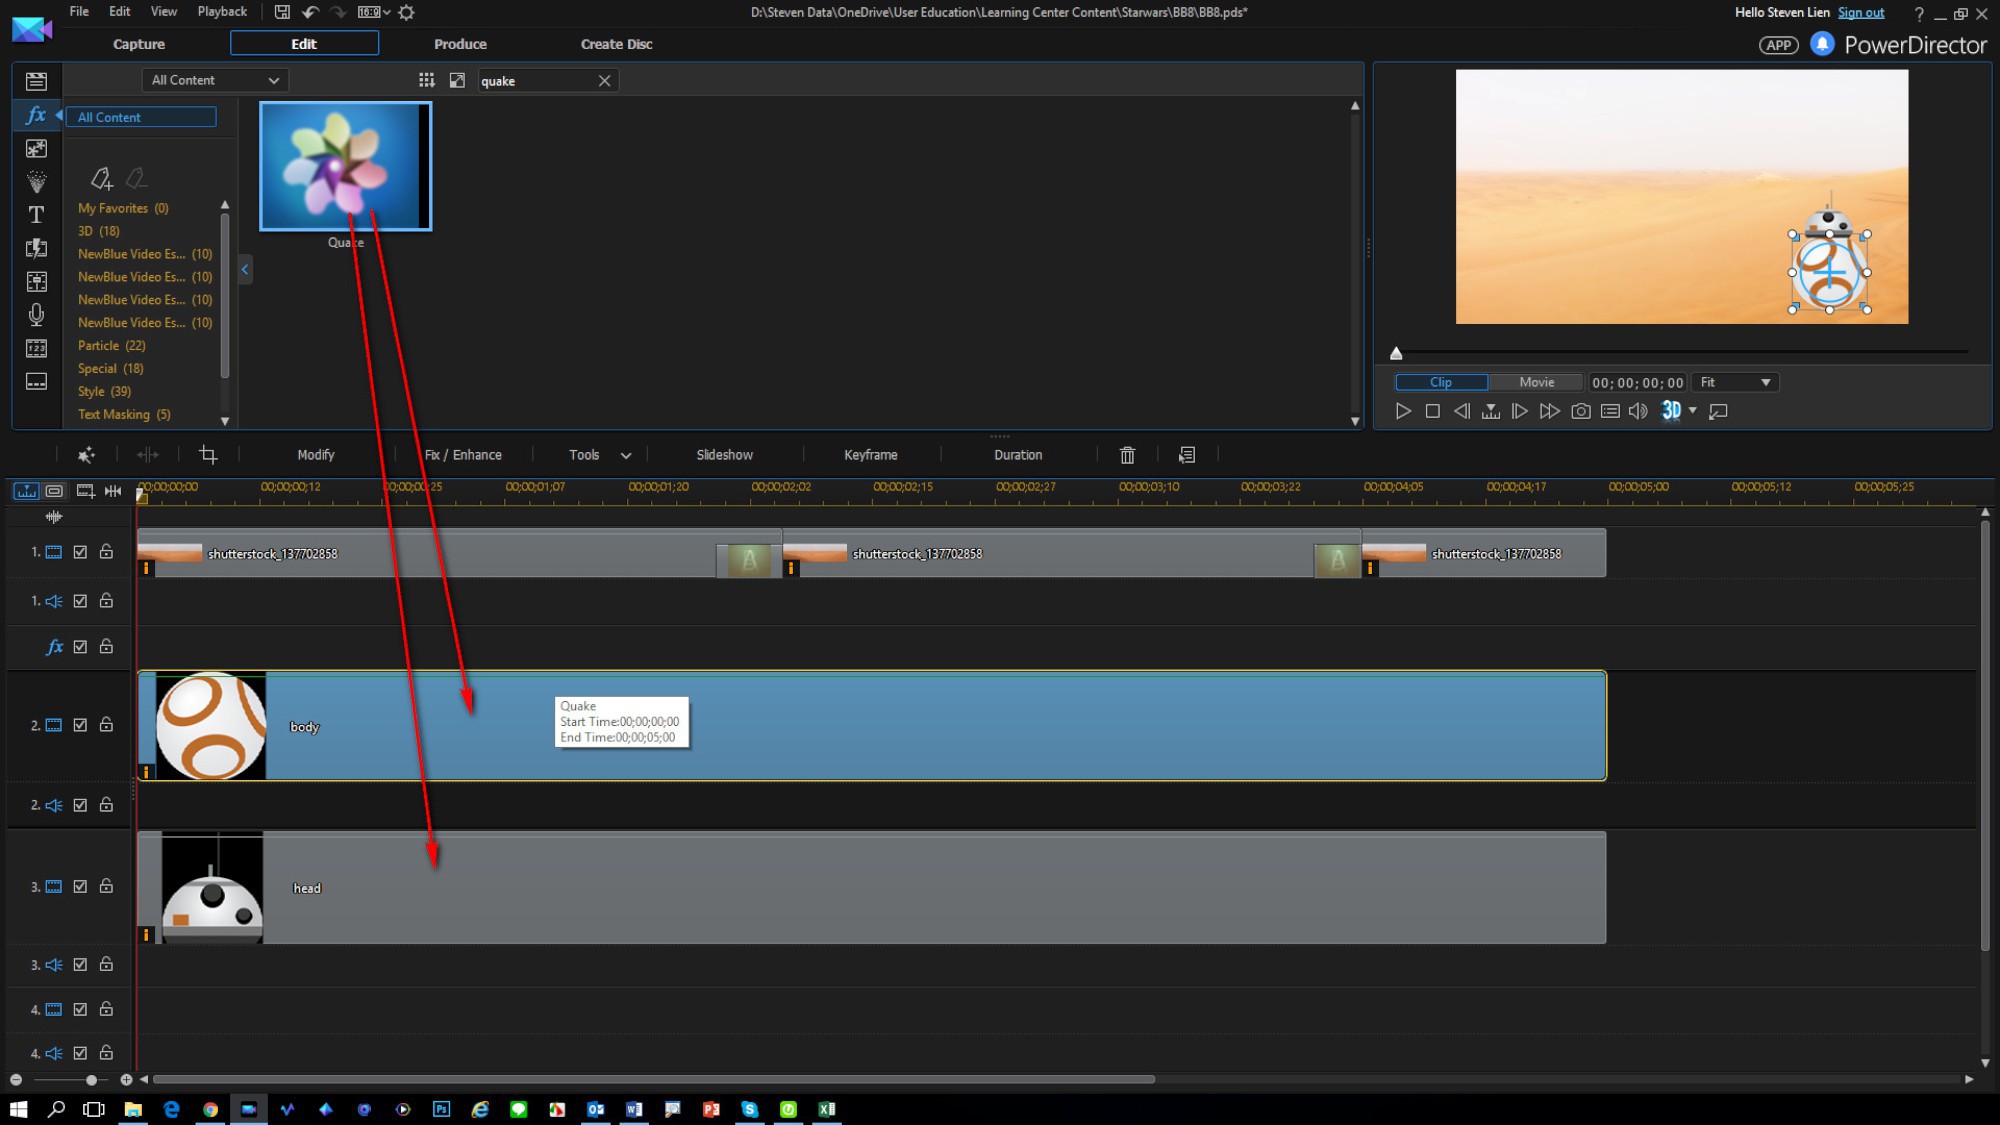The height and width of the screenshot is (1125, 2000).
Task: Toggle 3D preview mode icon
Action: [1671, 410]
